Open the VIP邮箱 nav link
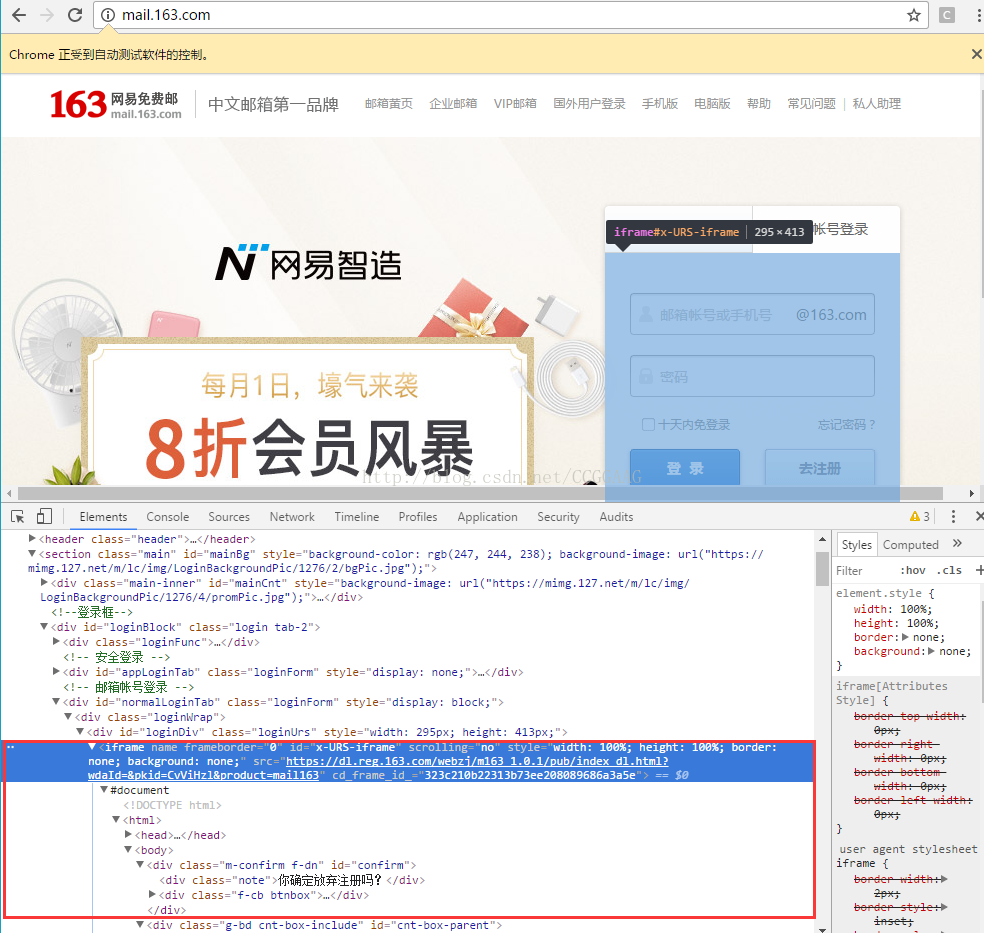The image size is (984, 933). pyautogui.click(x=515, y=104)
